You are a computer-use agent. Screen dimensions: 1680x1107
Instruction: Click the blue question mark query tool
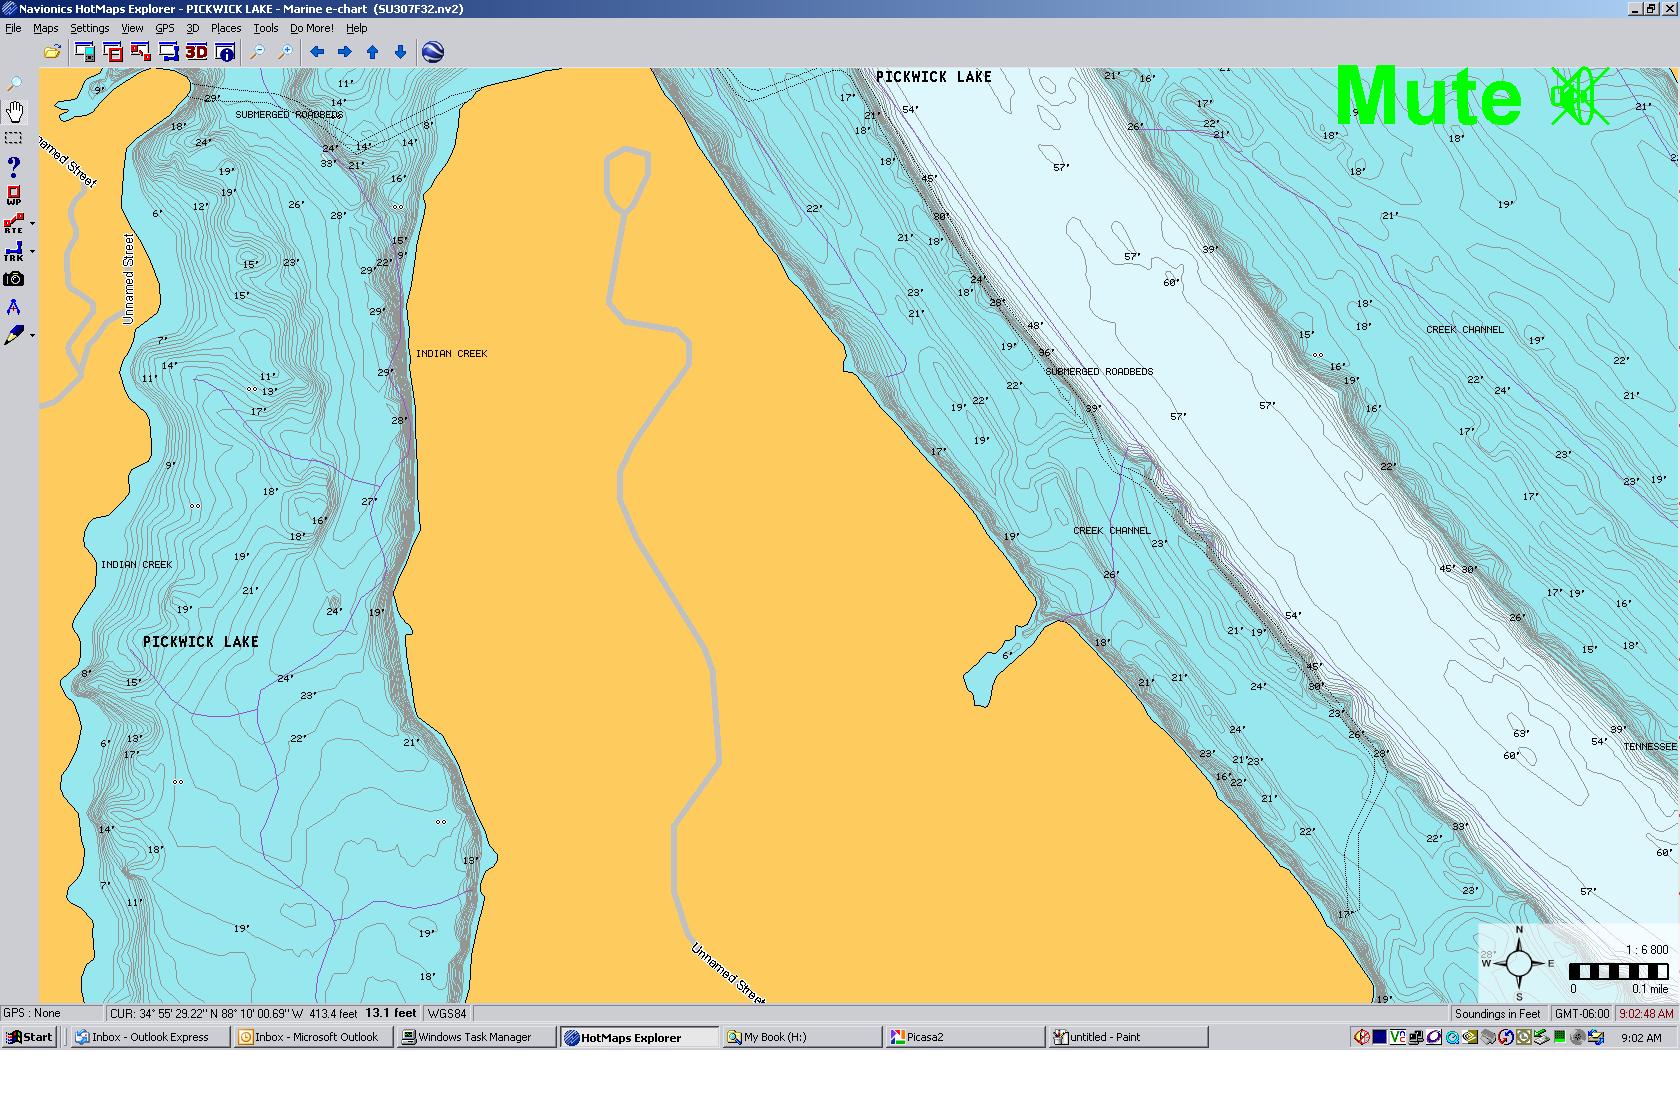(14, 166)
